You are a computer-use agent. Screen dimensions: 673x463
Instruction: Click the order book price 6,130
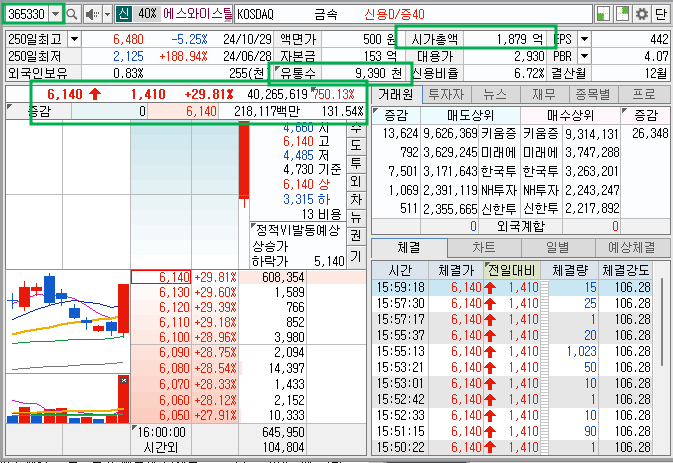pos(174,292)
